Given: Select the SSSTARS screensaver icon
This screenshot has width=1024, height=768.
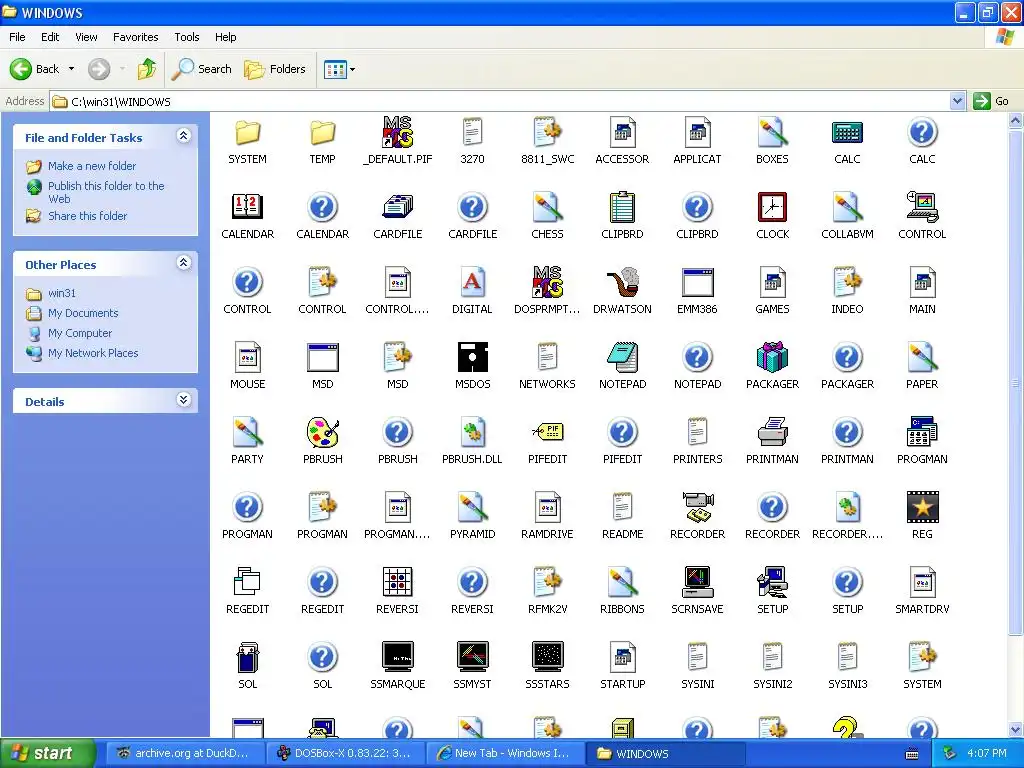Looking at the screenshot, I should point(547,657).
